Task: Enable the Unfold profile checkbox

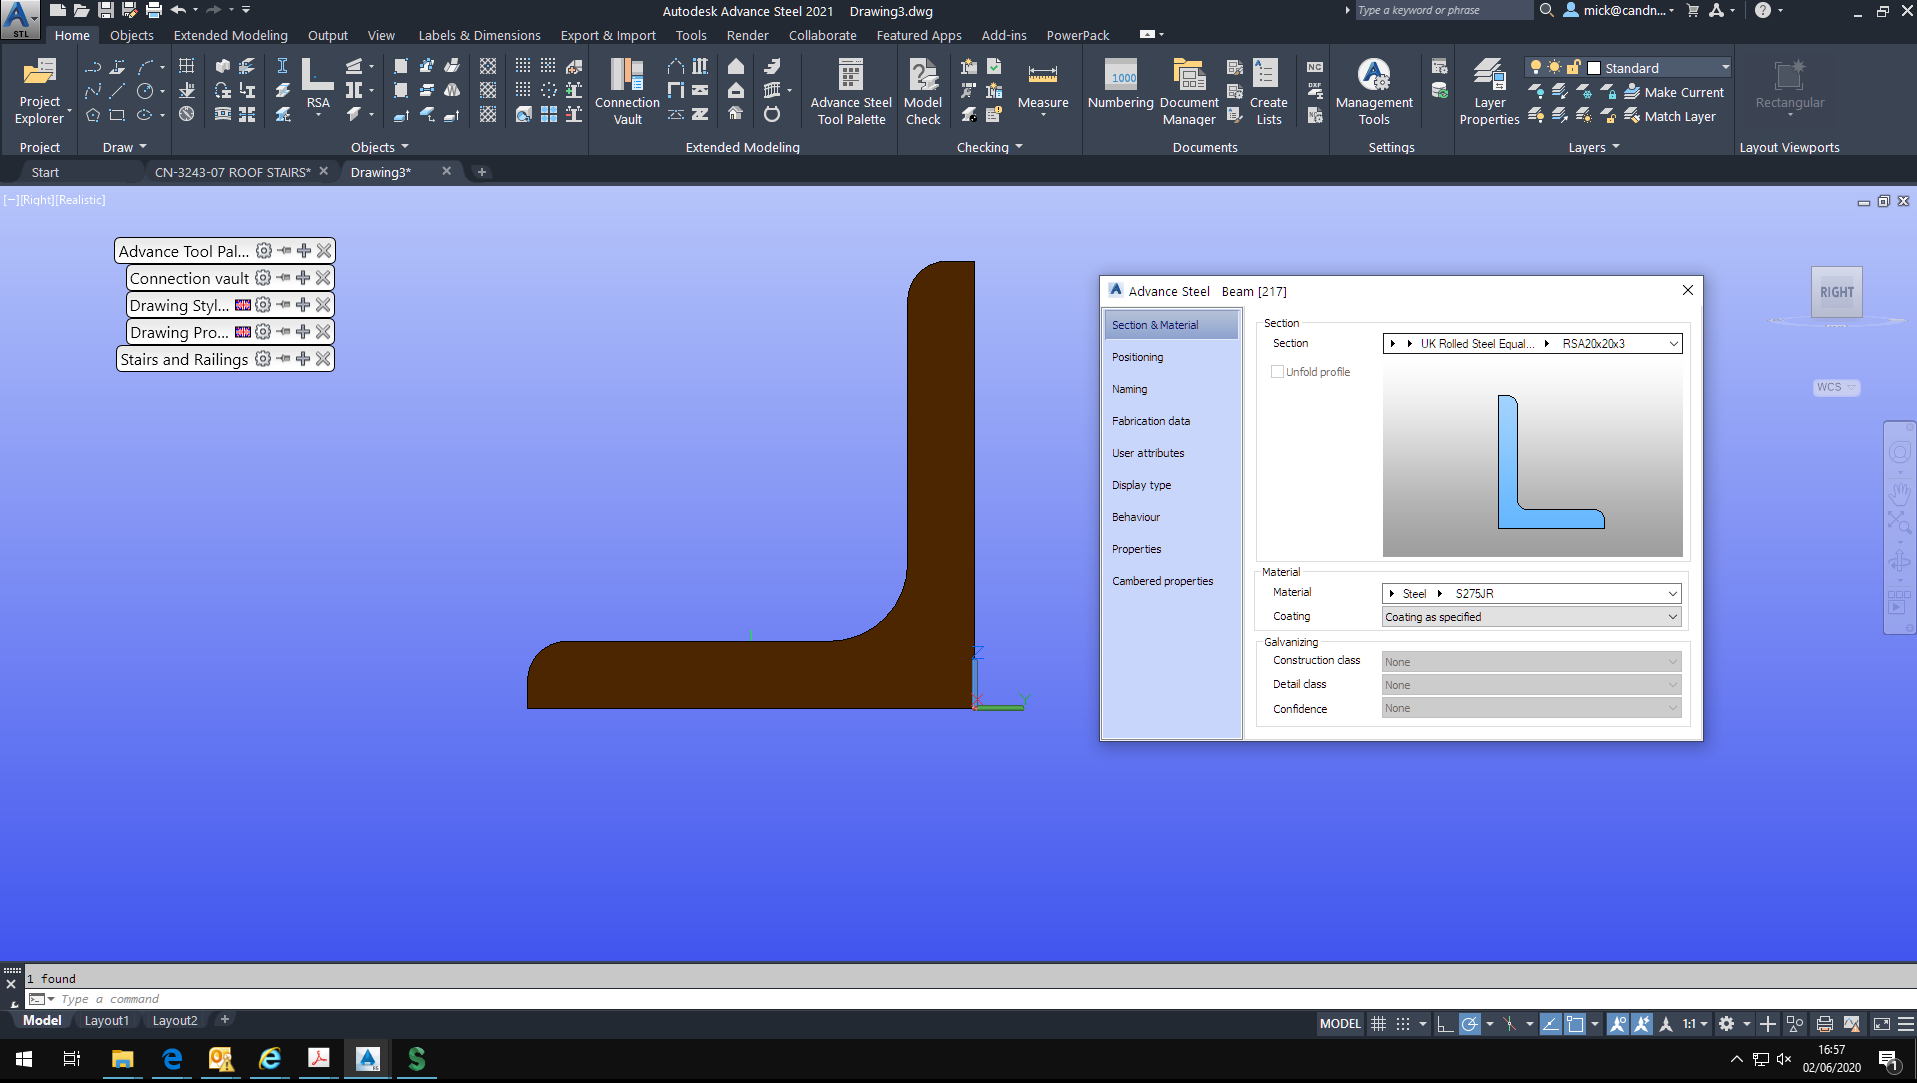Action: click(1277, 371)
